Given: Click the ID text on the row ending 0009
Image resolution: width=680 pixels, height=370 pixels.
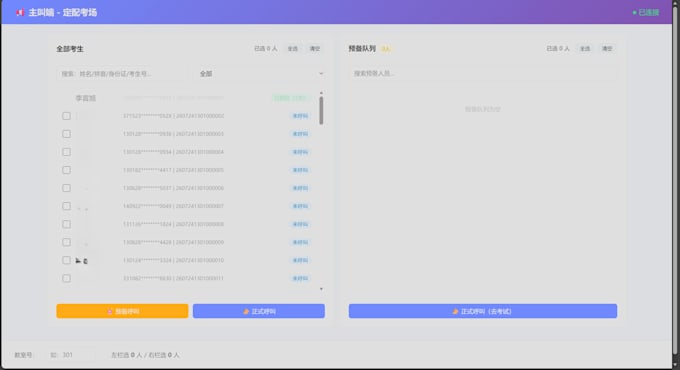Looking at the screenshot, I should 173,242.
